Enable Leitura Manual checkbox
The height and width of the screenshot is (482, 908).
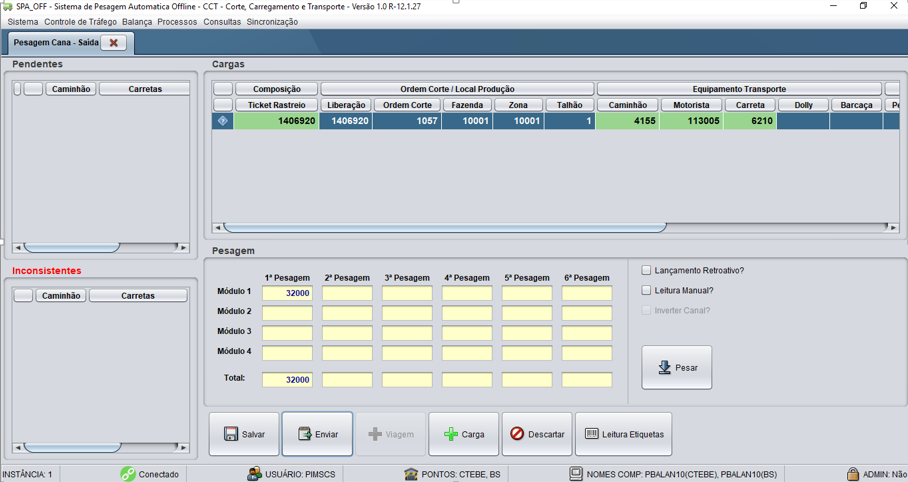click(x=646, y=290)
